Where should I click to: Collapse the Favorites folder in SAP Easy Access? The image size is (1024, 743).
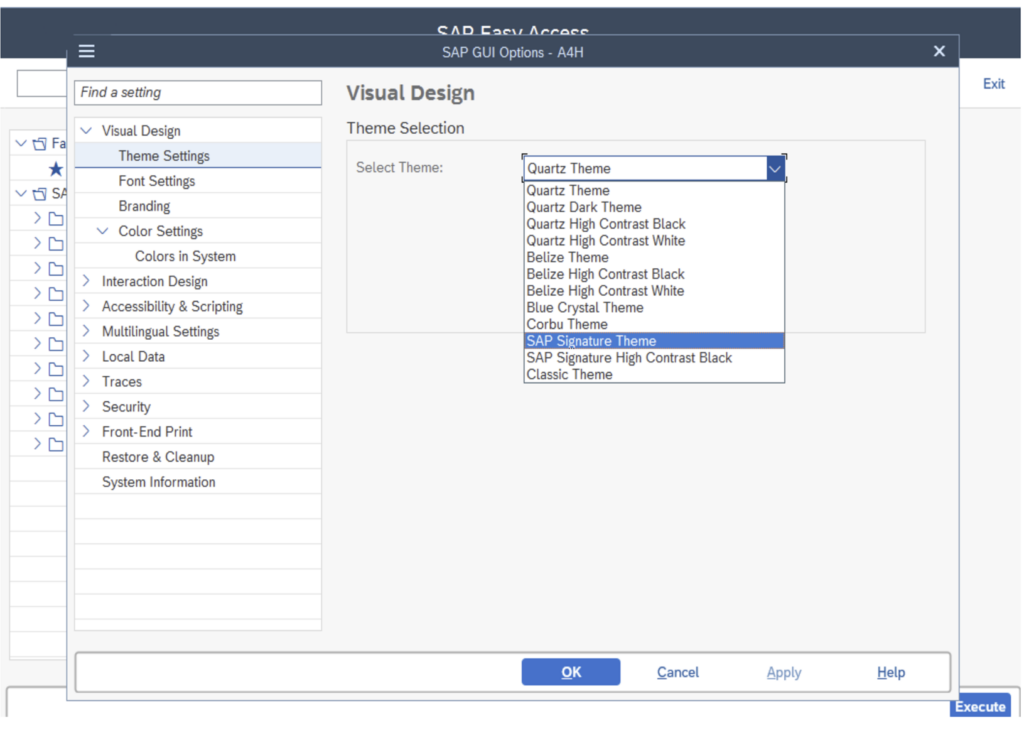(21, 143)
